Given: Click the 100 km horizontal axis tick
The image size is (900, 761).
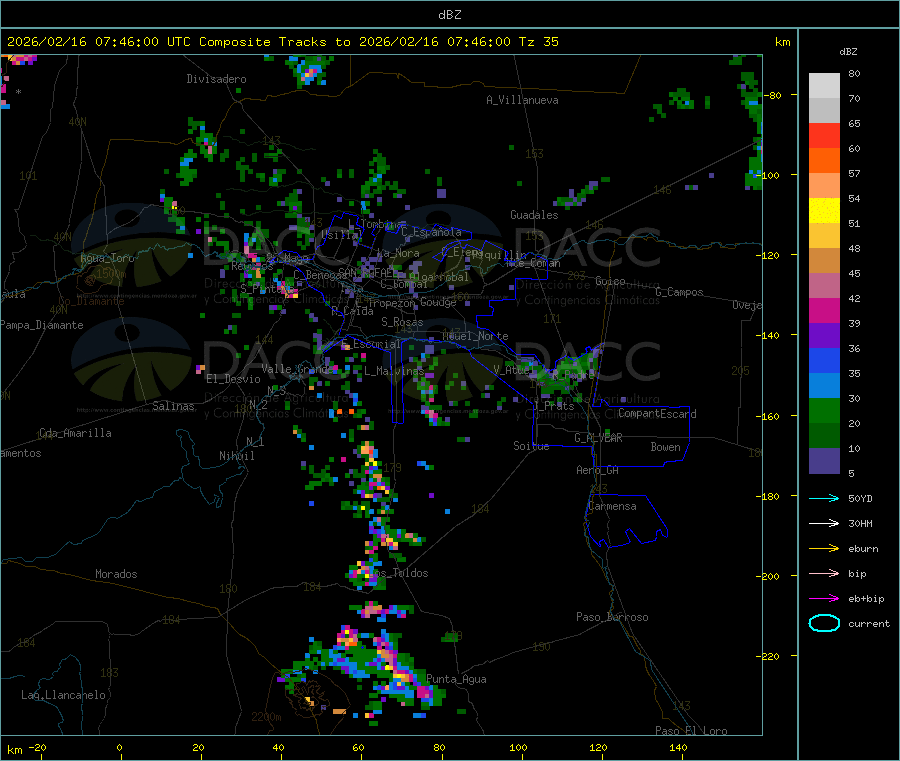Looking at the screenshot, I should coord(518,747).
